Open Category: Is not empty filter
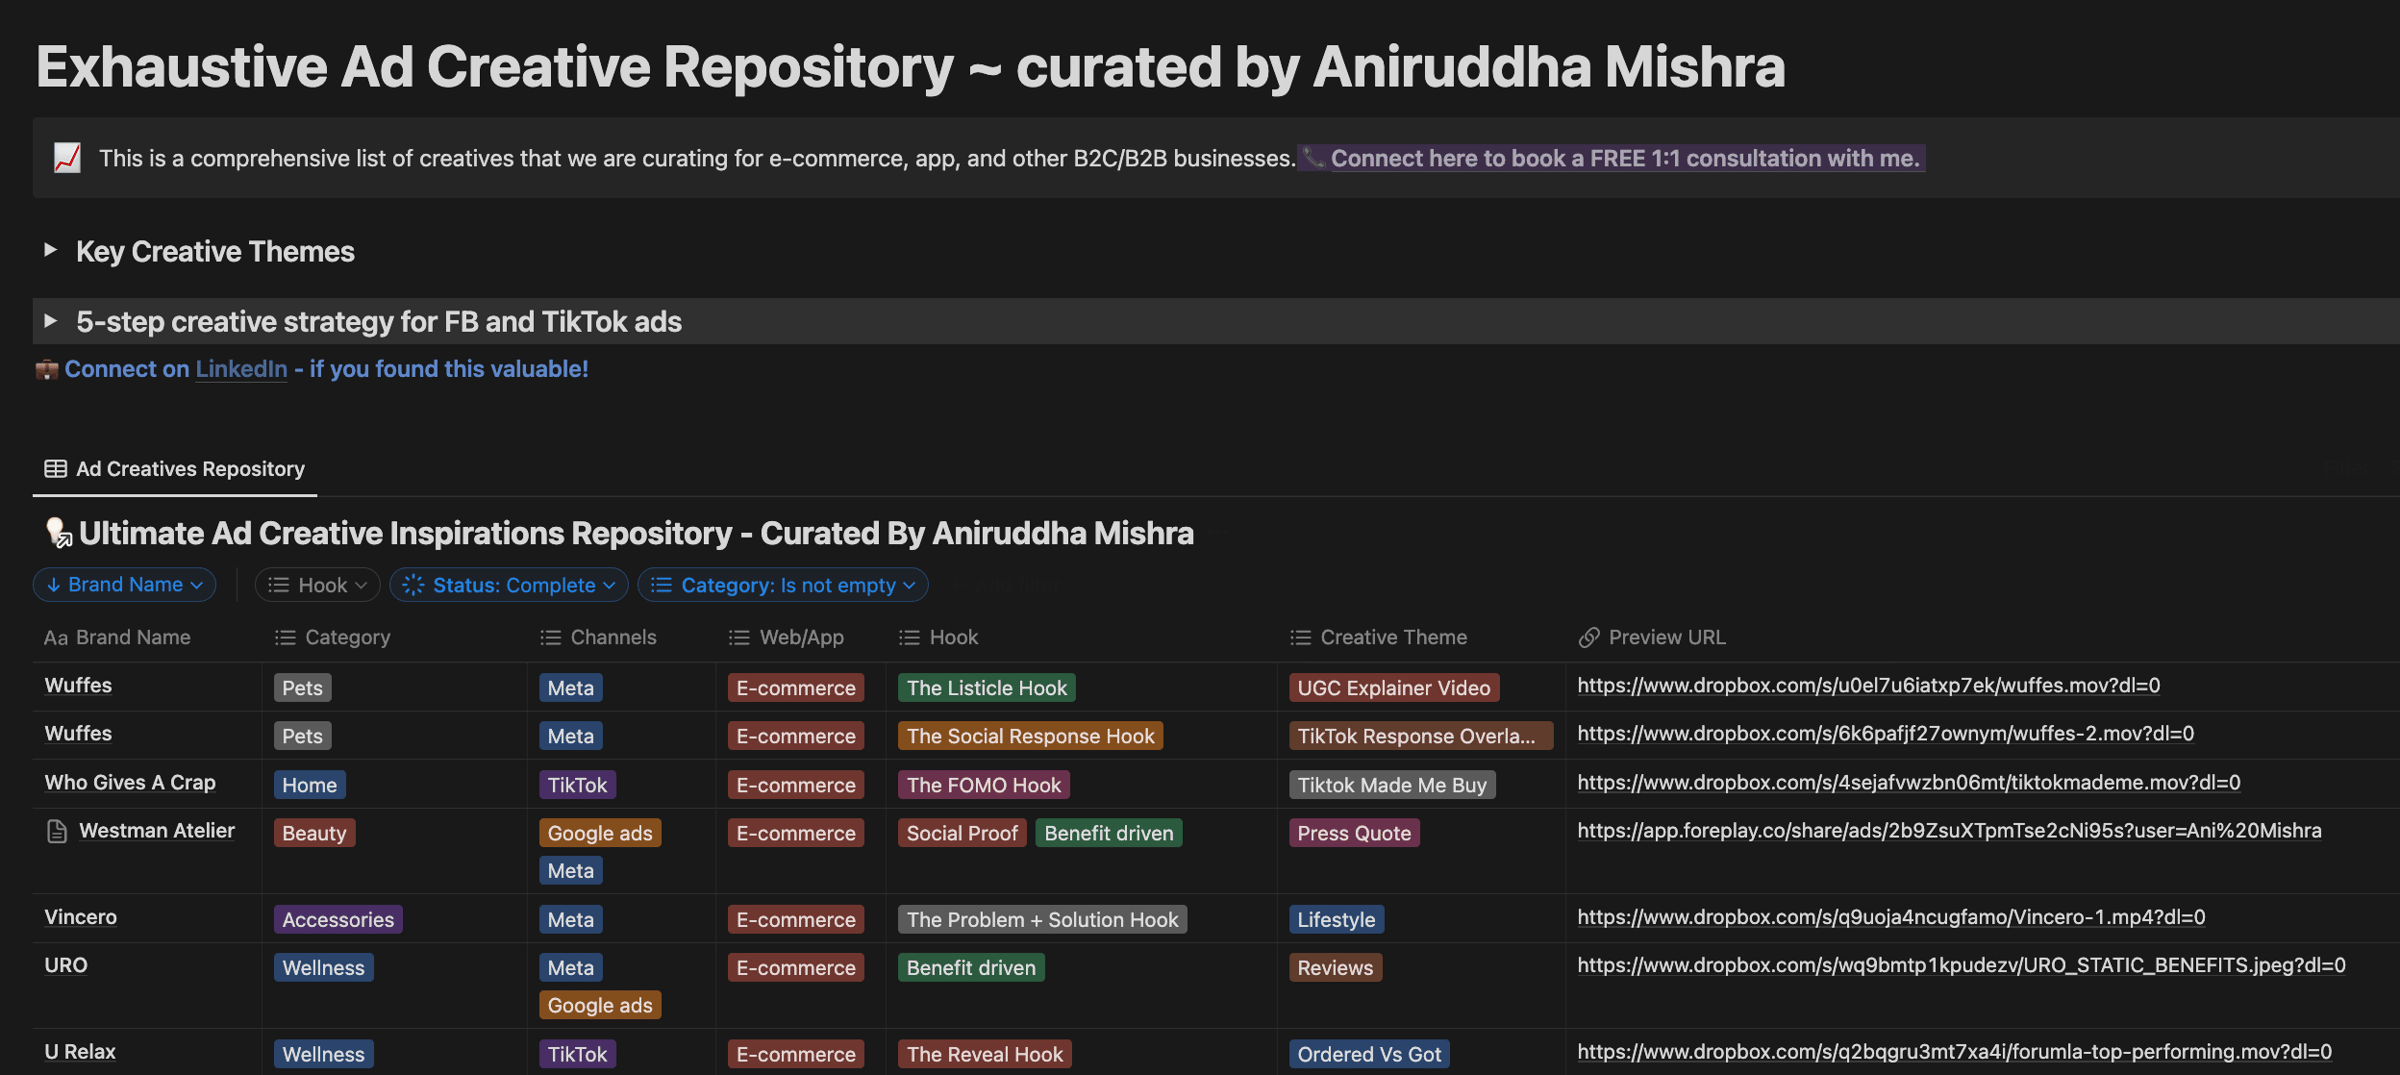 (783, 585)
